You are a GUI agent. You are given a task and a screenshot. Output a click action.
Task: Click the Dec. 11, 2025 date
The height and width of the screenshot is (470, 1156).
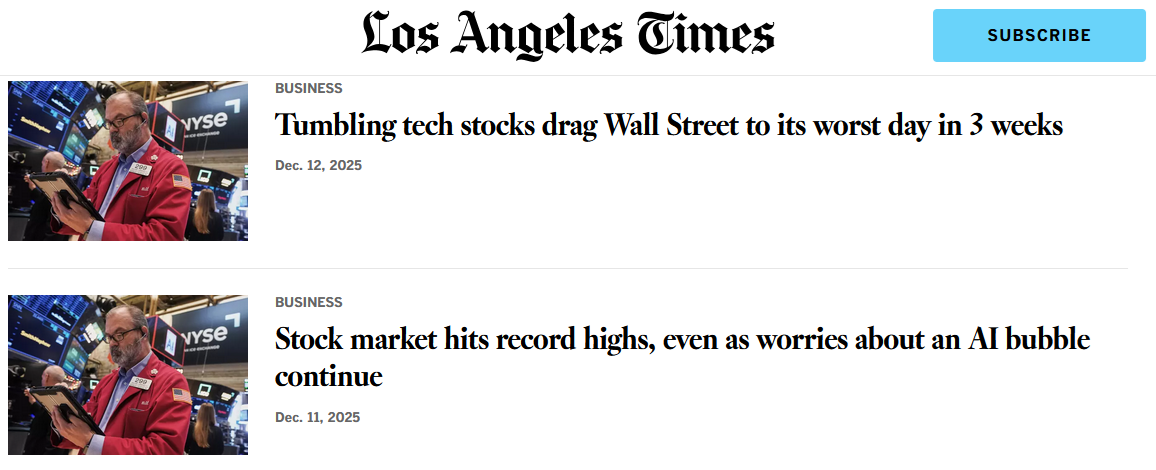(x=317, y=417)
